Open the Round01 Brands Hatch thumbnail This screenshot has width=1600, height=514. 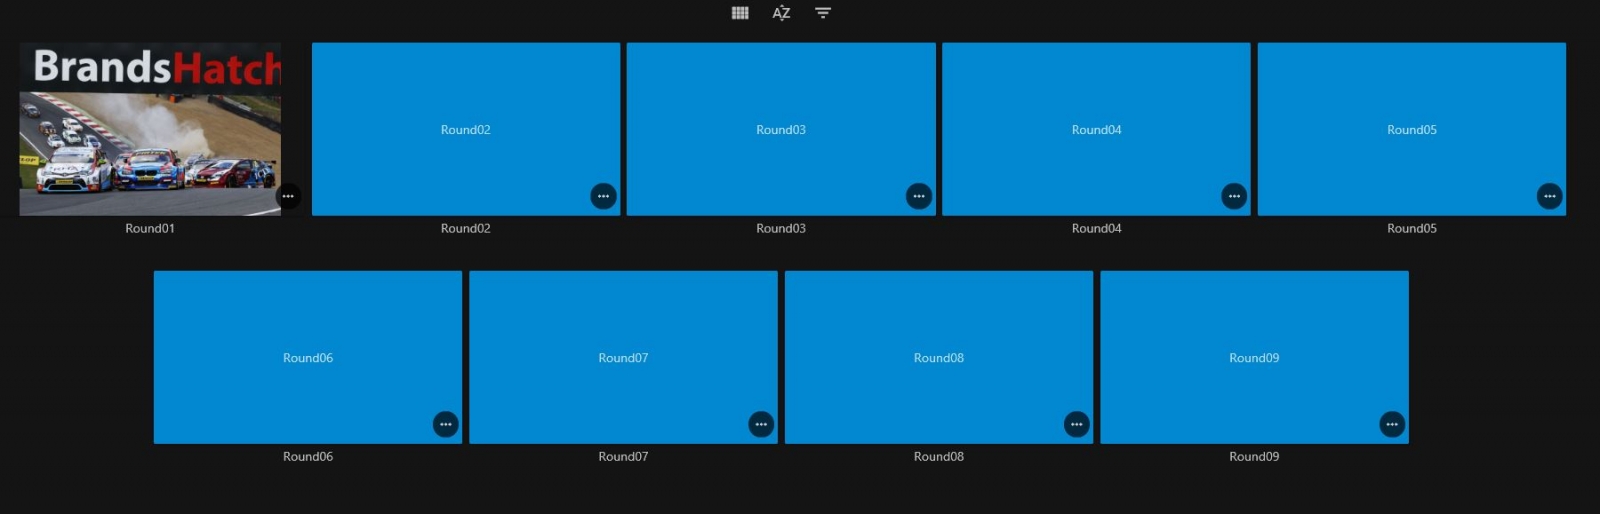point(150,129)
